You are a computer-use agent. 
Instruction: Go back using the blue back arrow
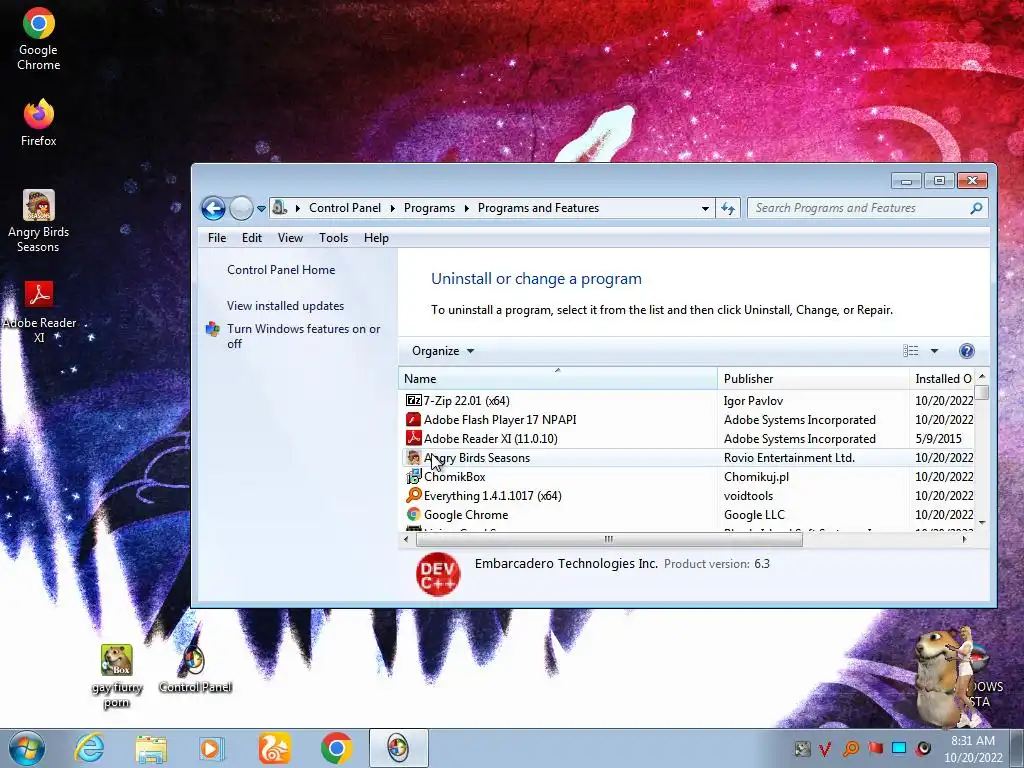pyautogui.click(x=213, y=208)
